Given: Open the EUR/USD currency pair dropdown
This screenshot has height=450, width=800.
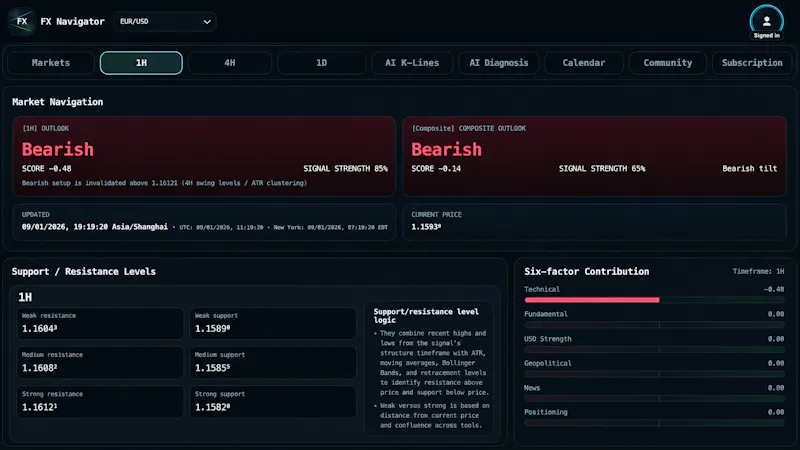Looking at the screenshot, I should click(x=165, y=21).
